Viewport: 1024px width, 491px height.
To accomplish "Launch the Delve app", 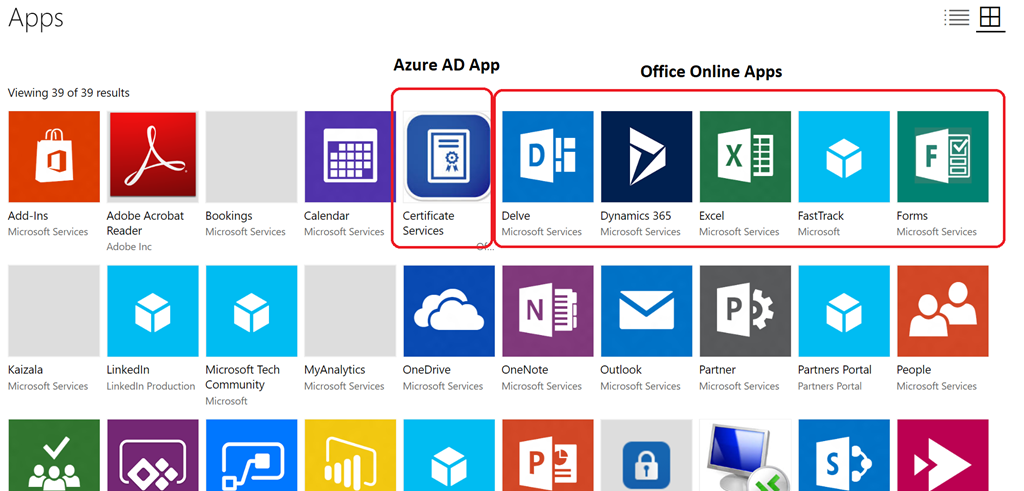I will coord(547,156).
